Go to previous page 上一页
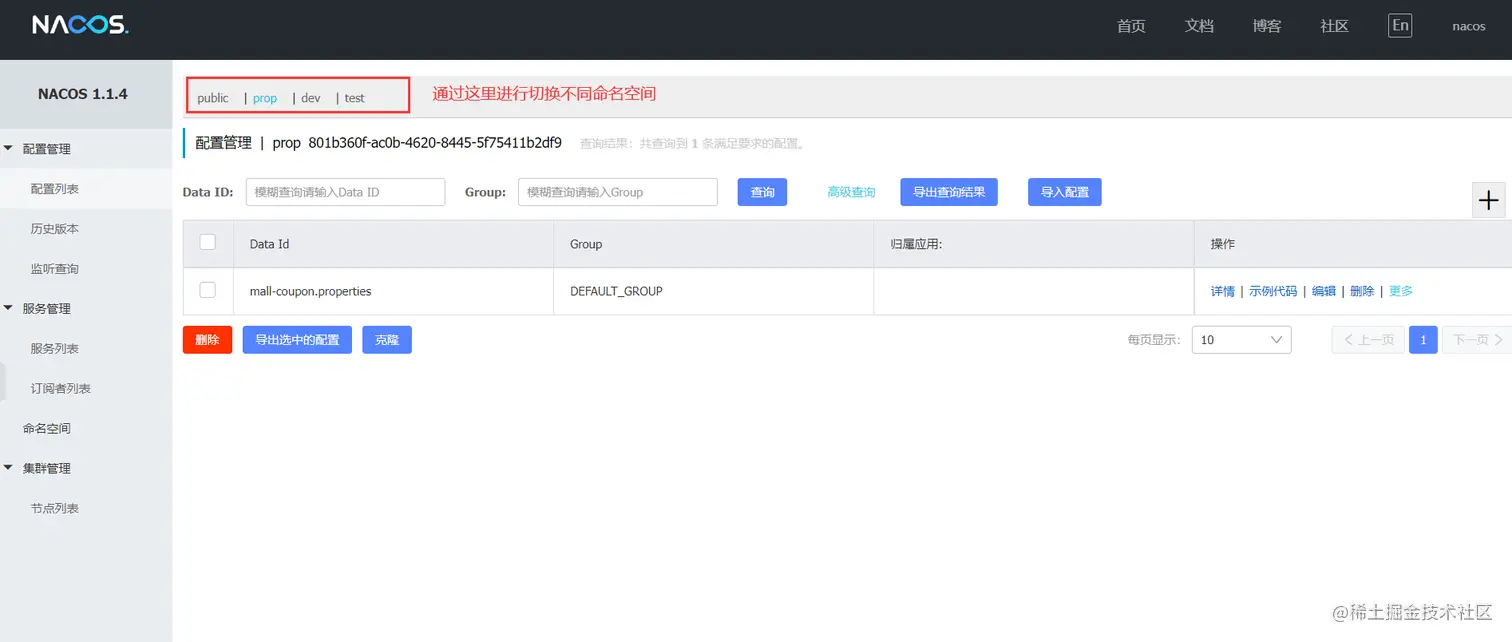 tap(1368, 340)
